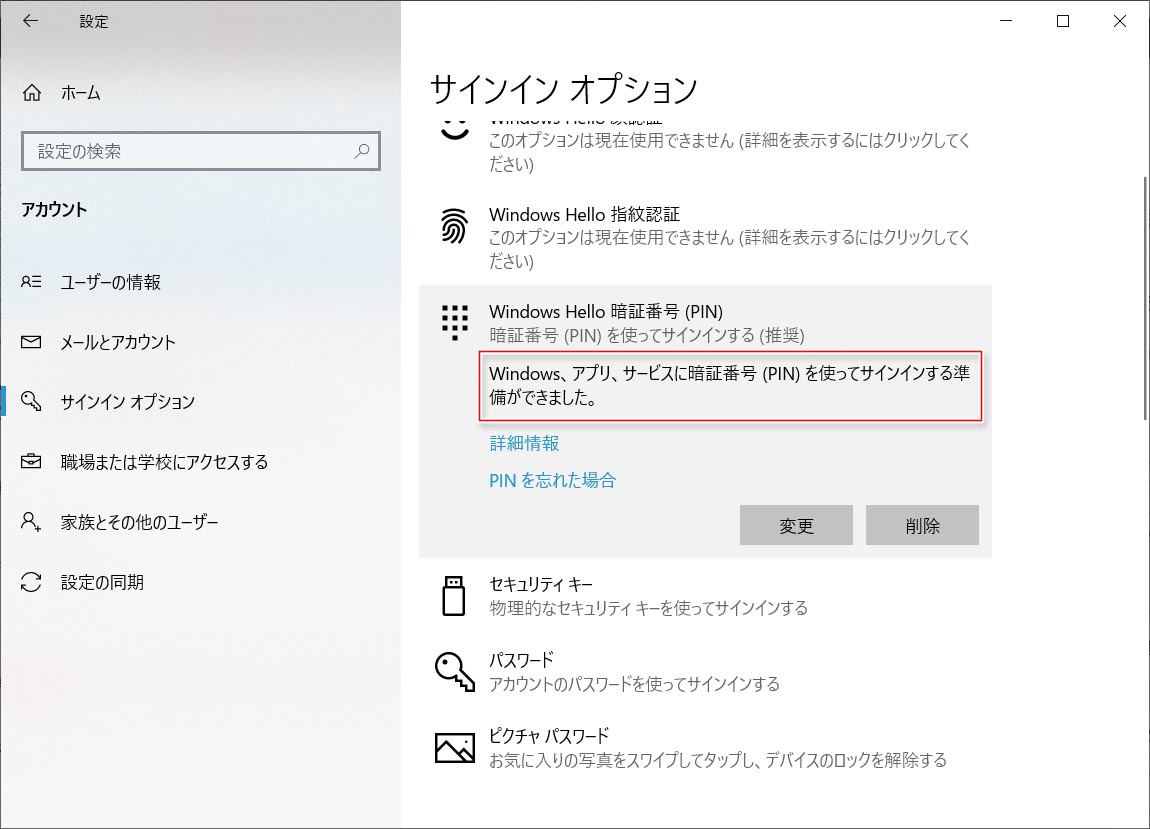Viewport: 1150px width, 829px height.
Task: Minimize the settings window
Action: tap(1006, 21)
